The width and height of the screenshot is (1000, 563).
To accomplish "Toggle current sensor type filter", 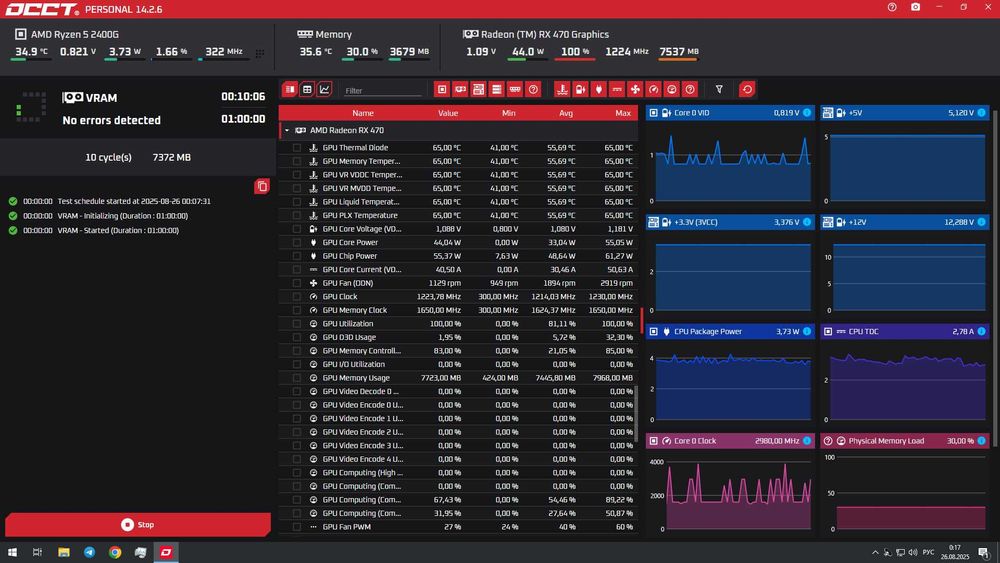I will (x=617, y=89).
